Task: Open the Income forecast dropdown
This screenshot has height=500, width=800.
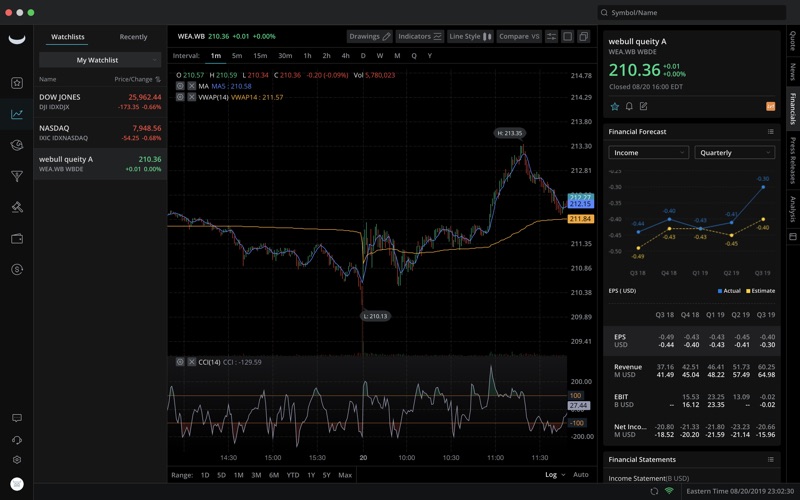Action: (x=648, y=153)
